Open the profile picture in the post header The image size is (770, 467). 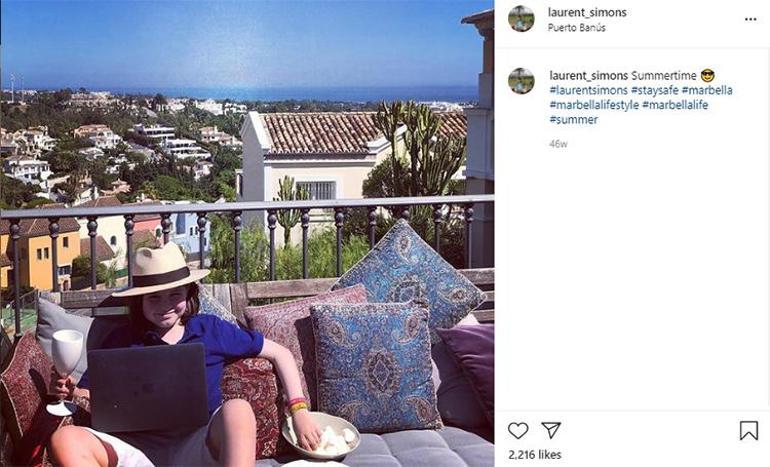point(521,19)
